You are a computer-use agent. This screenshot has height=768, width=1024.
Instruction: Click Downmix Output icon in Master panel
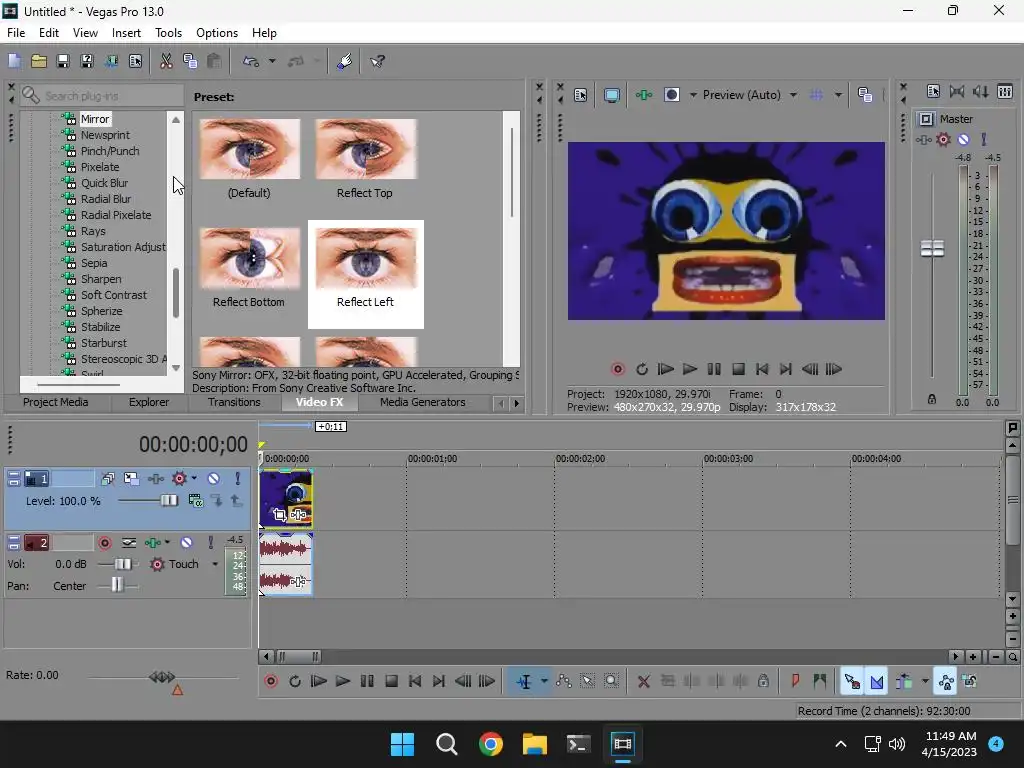[x=957, y=92]
